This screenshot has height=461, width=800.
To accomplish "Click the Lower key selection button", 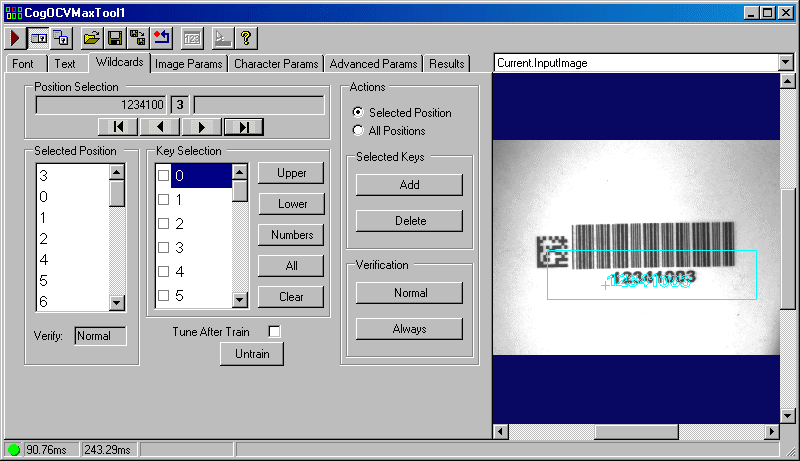I will 291,204.
